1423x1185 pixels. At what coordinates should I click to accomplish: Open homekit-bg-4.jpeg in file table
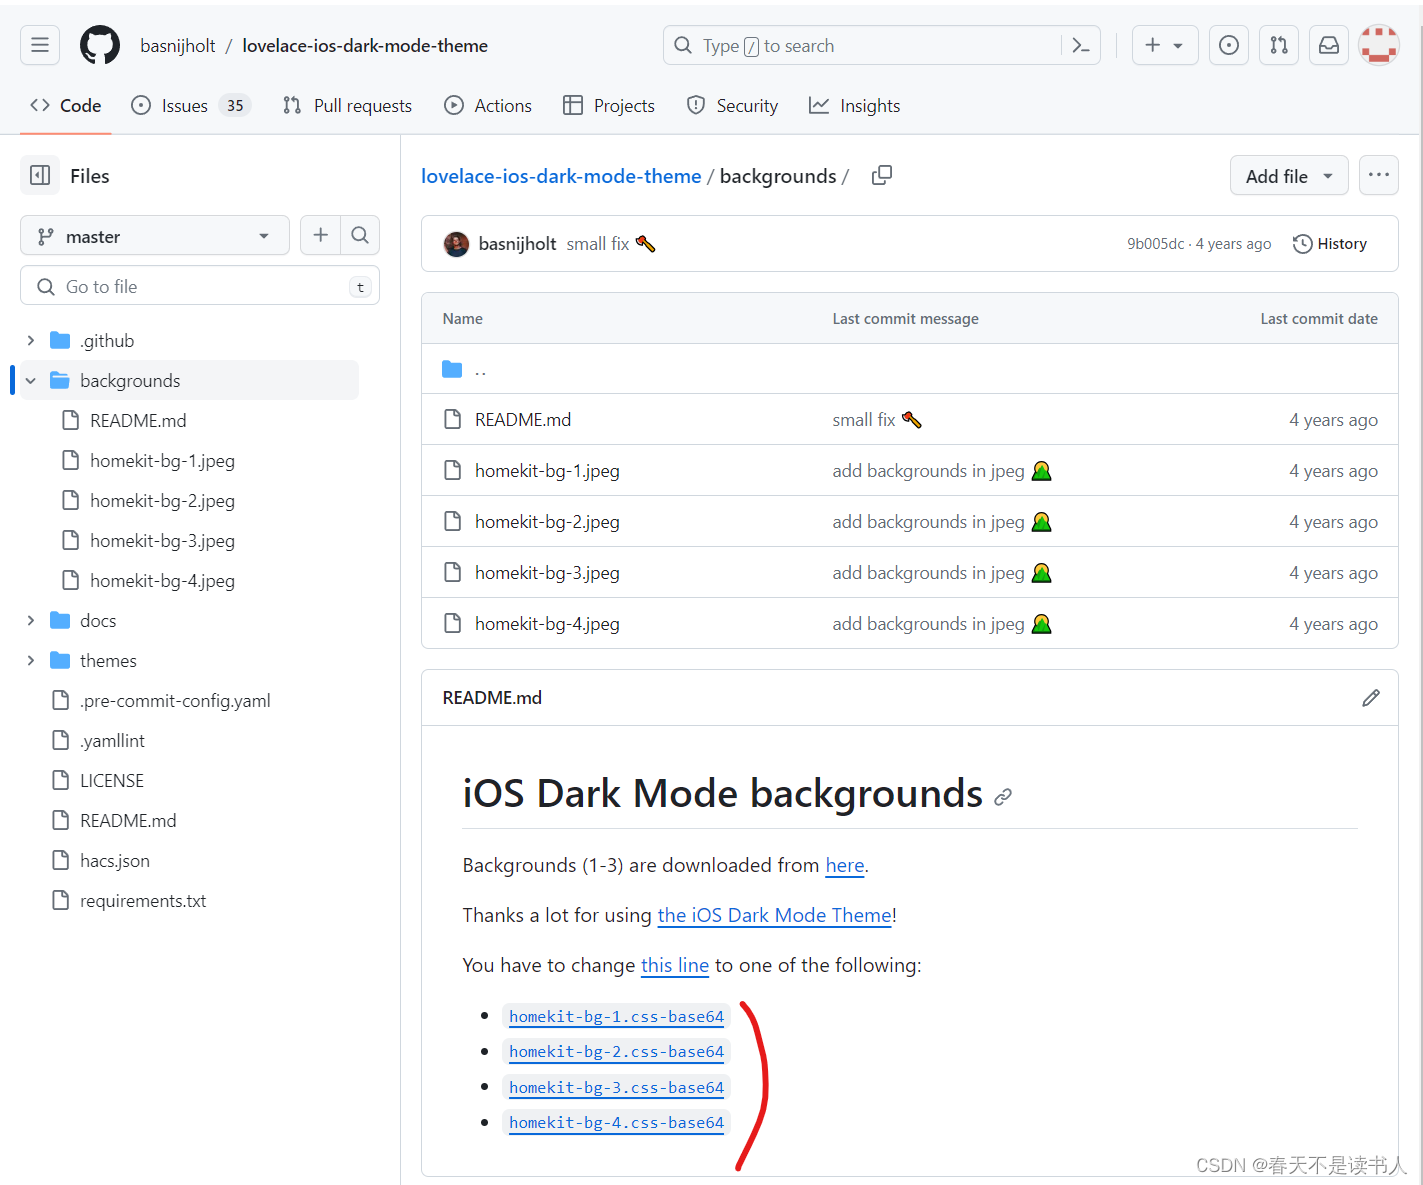coord(547,624)
